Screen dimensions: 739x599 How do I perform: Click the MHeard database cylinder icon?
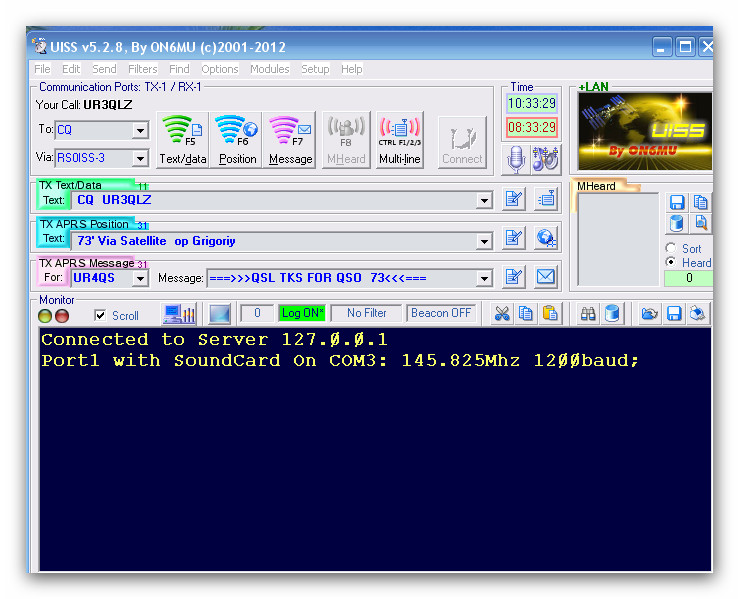point(677,223)
